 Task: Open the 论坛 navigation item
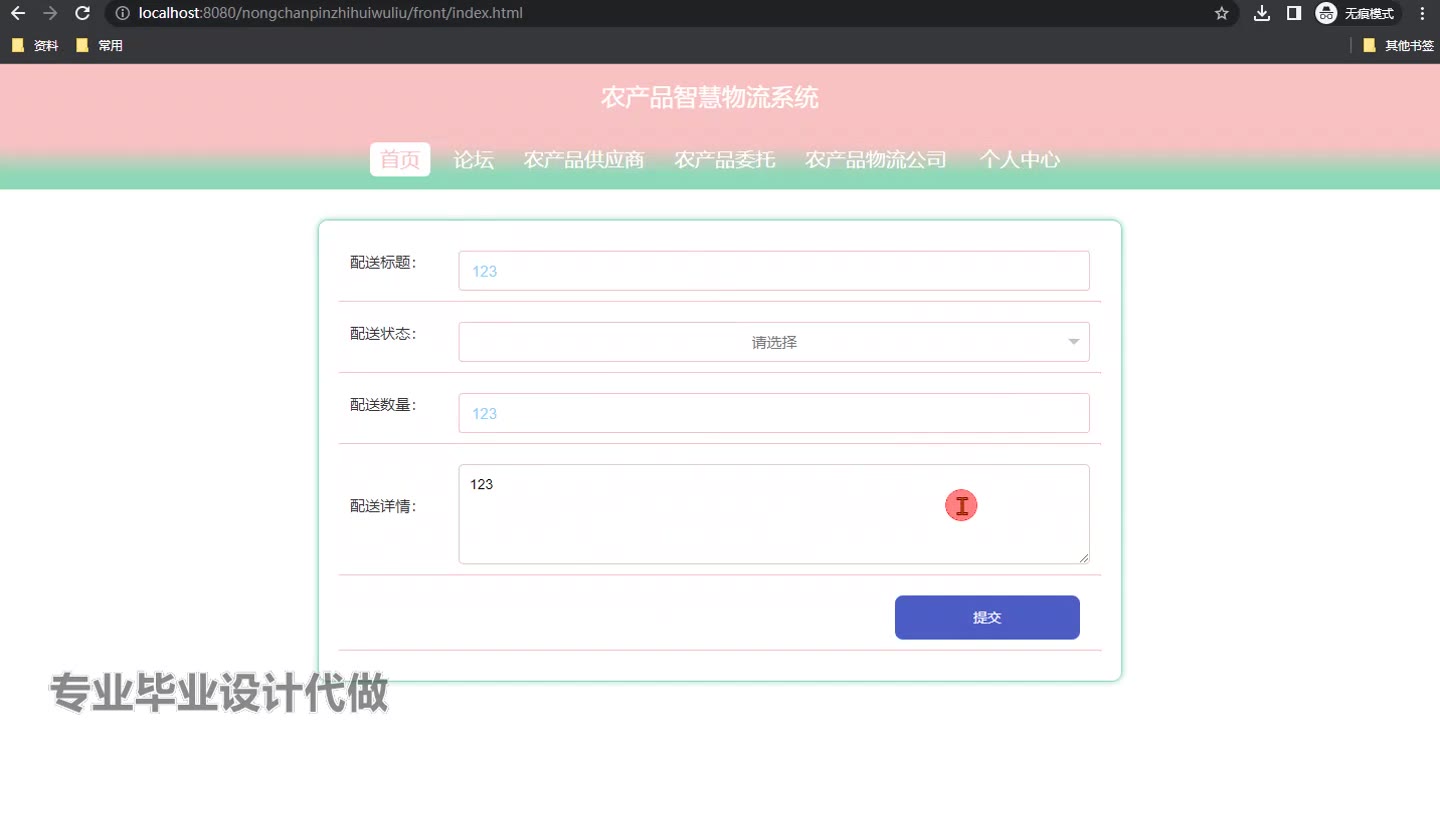point(474,159)
